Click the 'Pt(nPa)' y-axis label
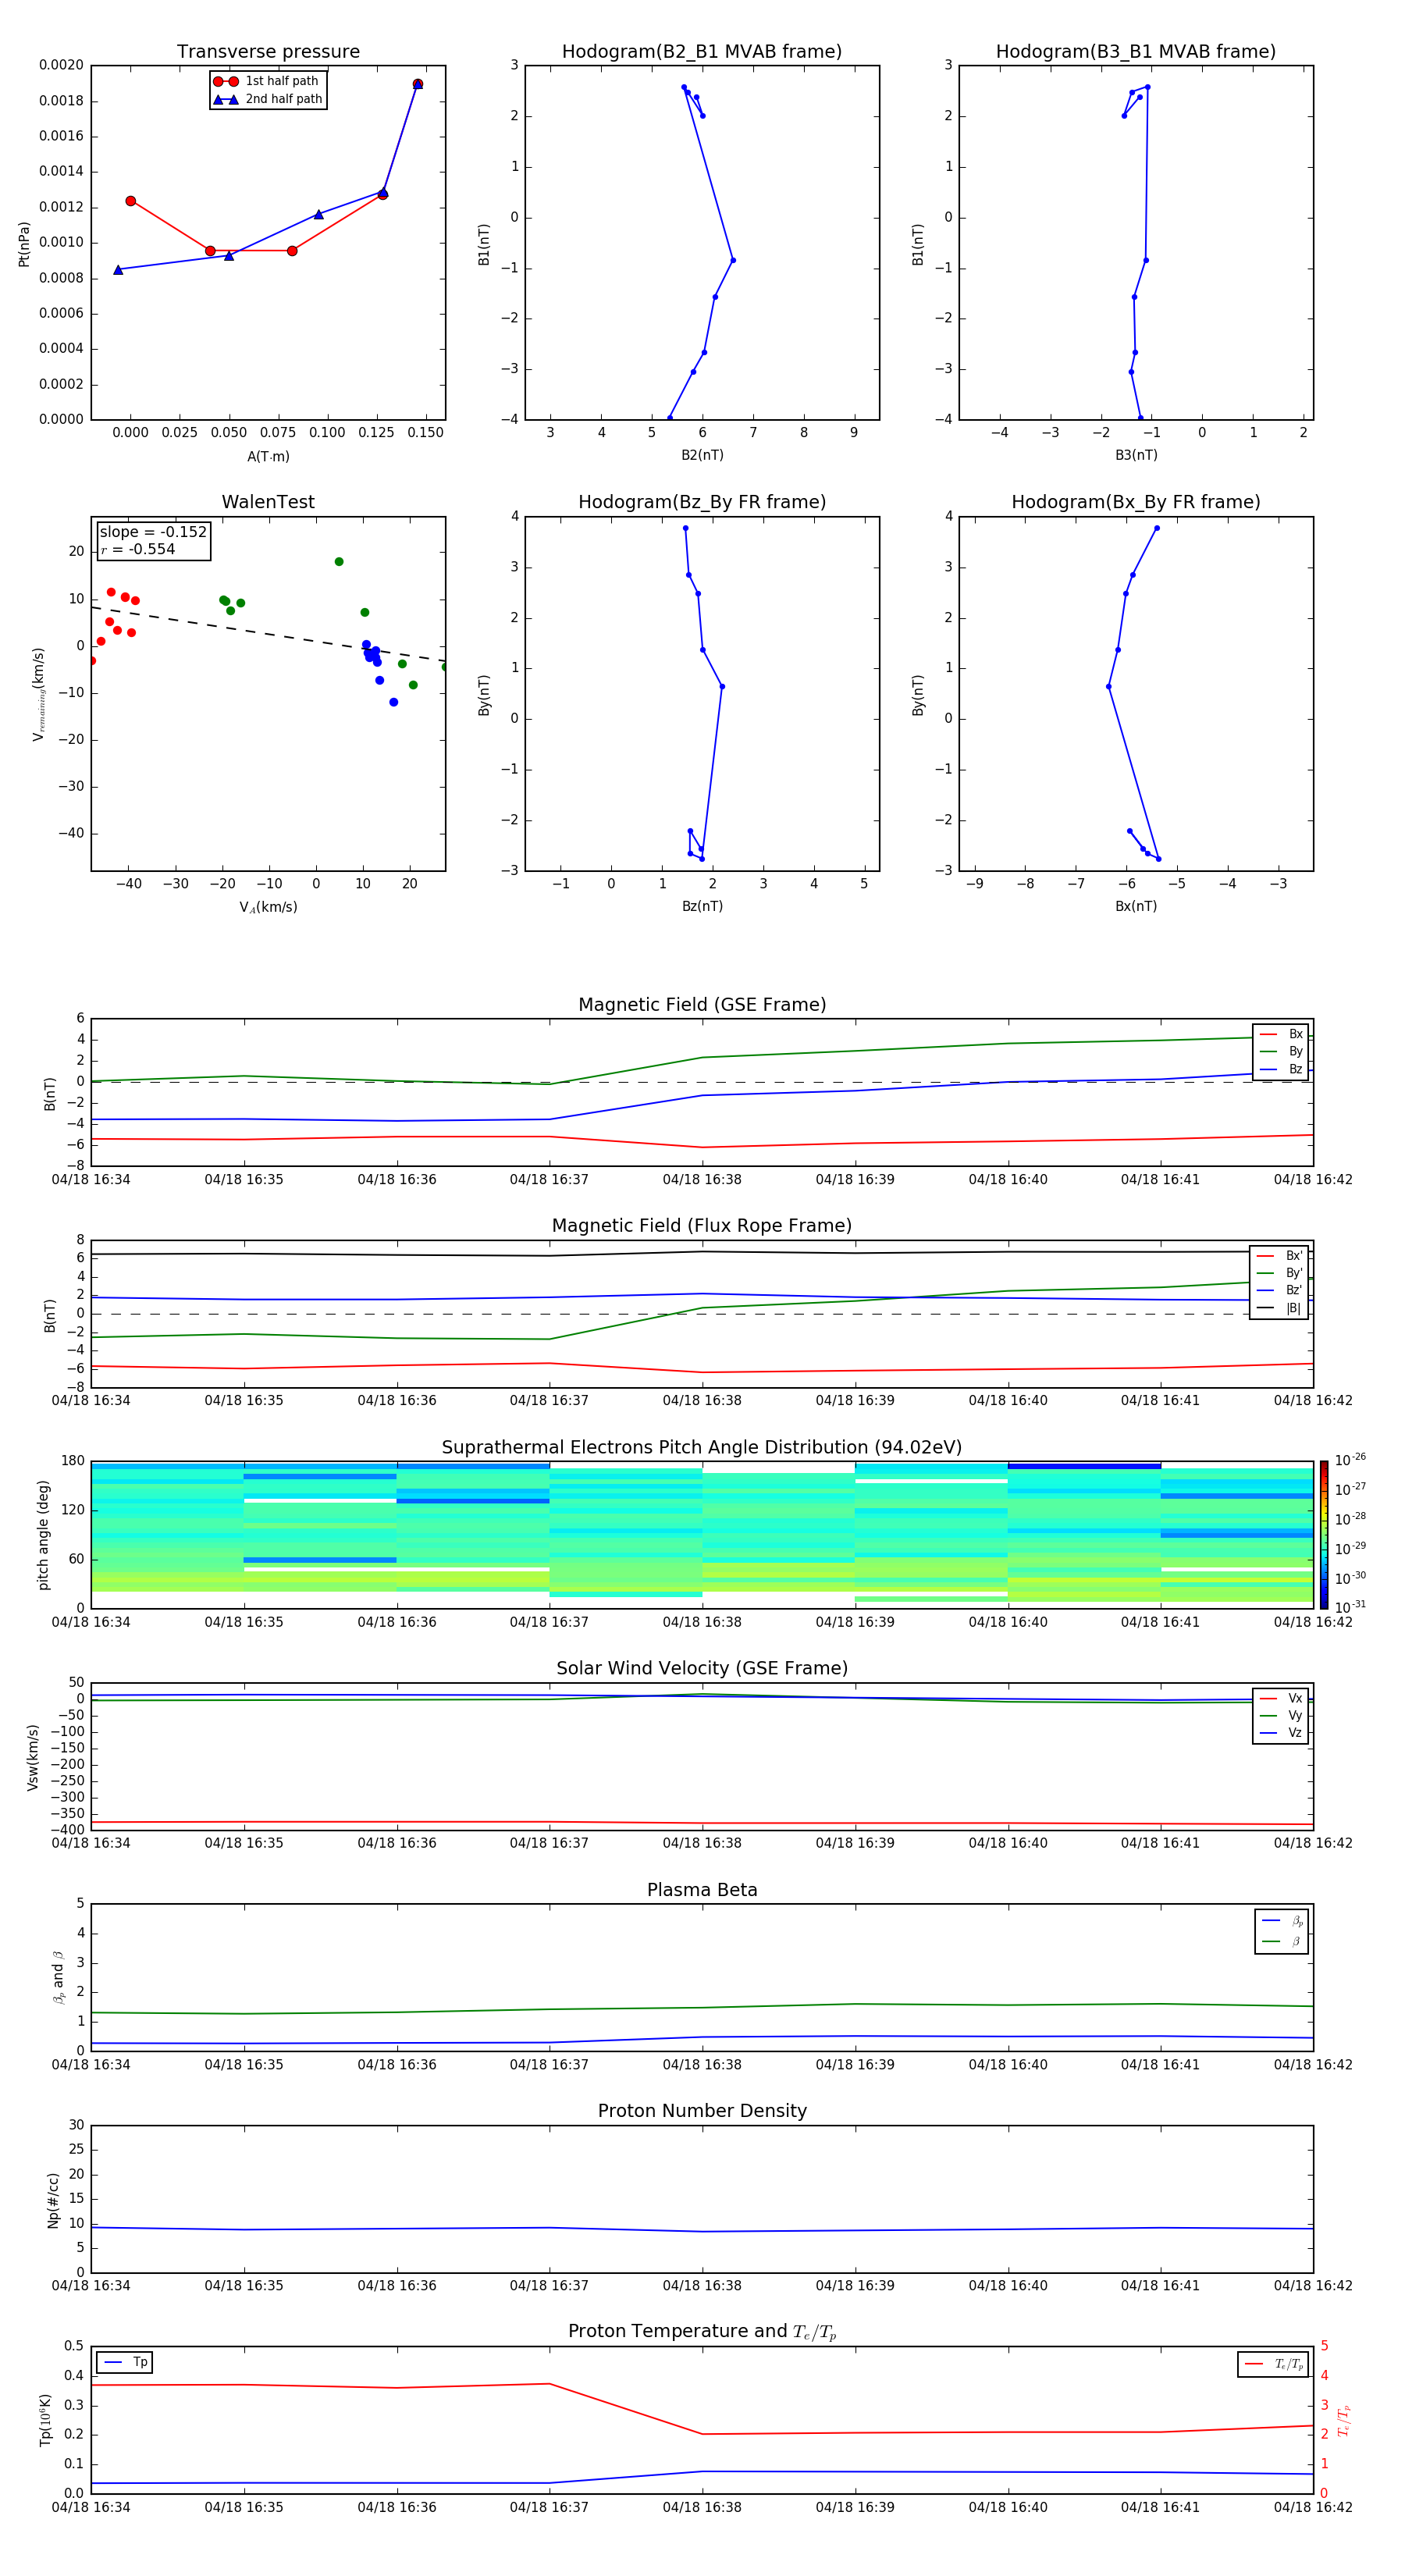This screenshot has height=2576, width=1405. [x=24, y=243]
